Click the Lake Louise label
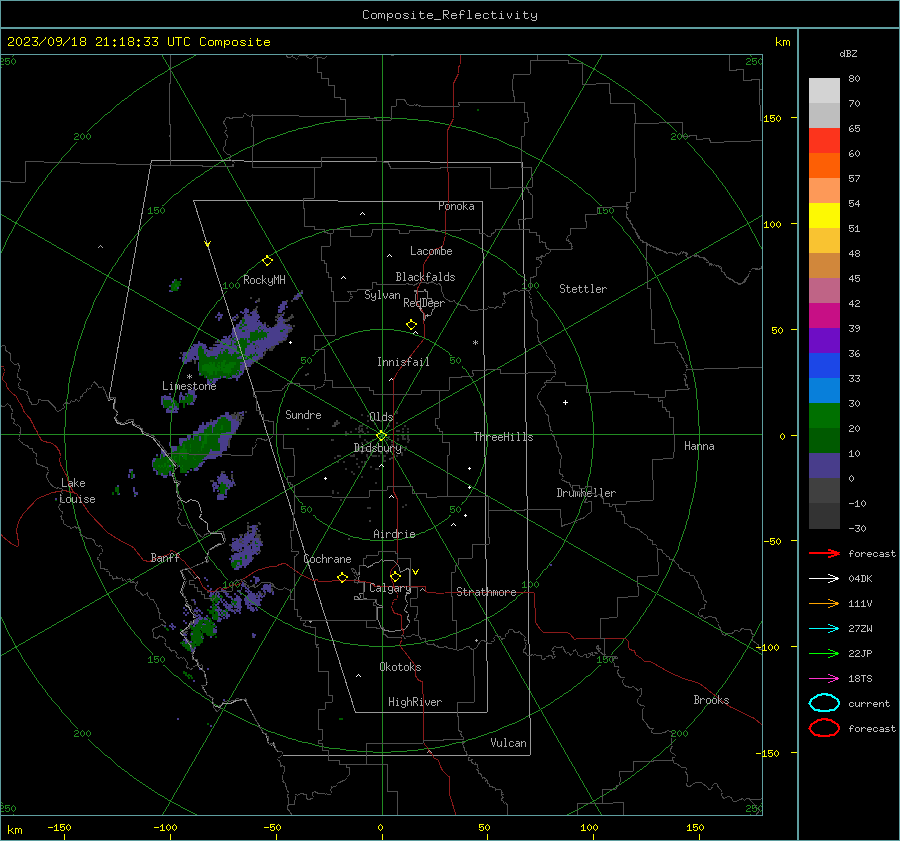 77,491
